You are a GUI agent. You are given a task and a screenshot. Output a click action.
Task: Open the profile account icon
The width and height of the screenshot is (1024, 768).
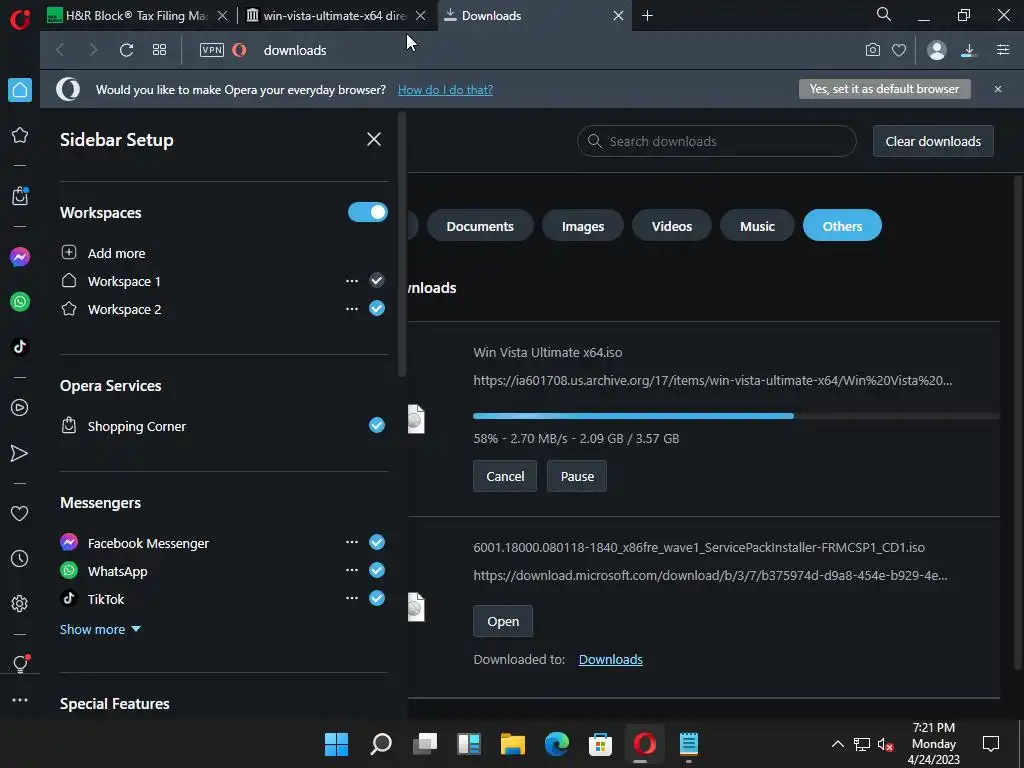(936, 50)
